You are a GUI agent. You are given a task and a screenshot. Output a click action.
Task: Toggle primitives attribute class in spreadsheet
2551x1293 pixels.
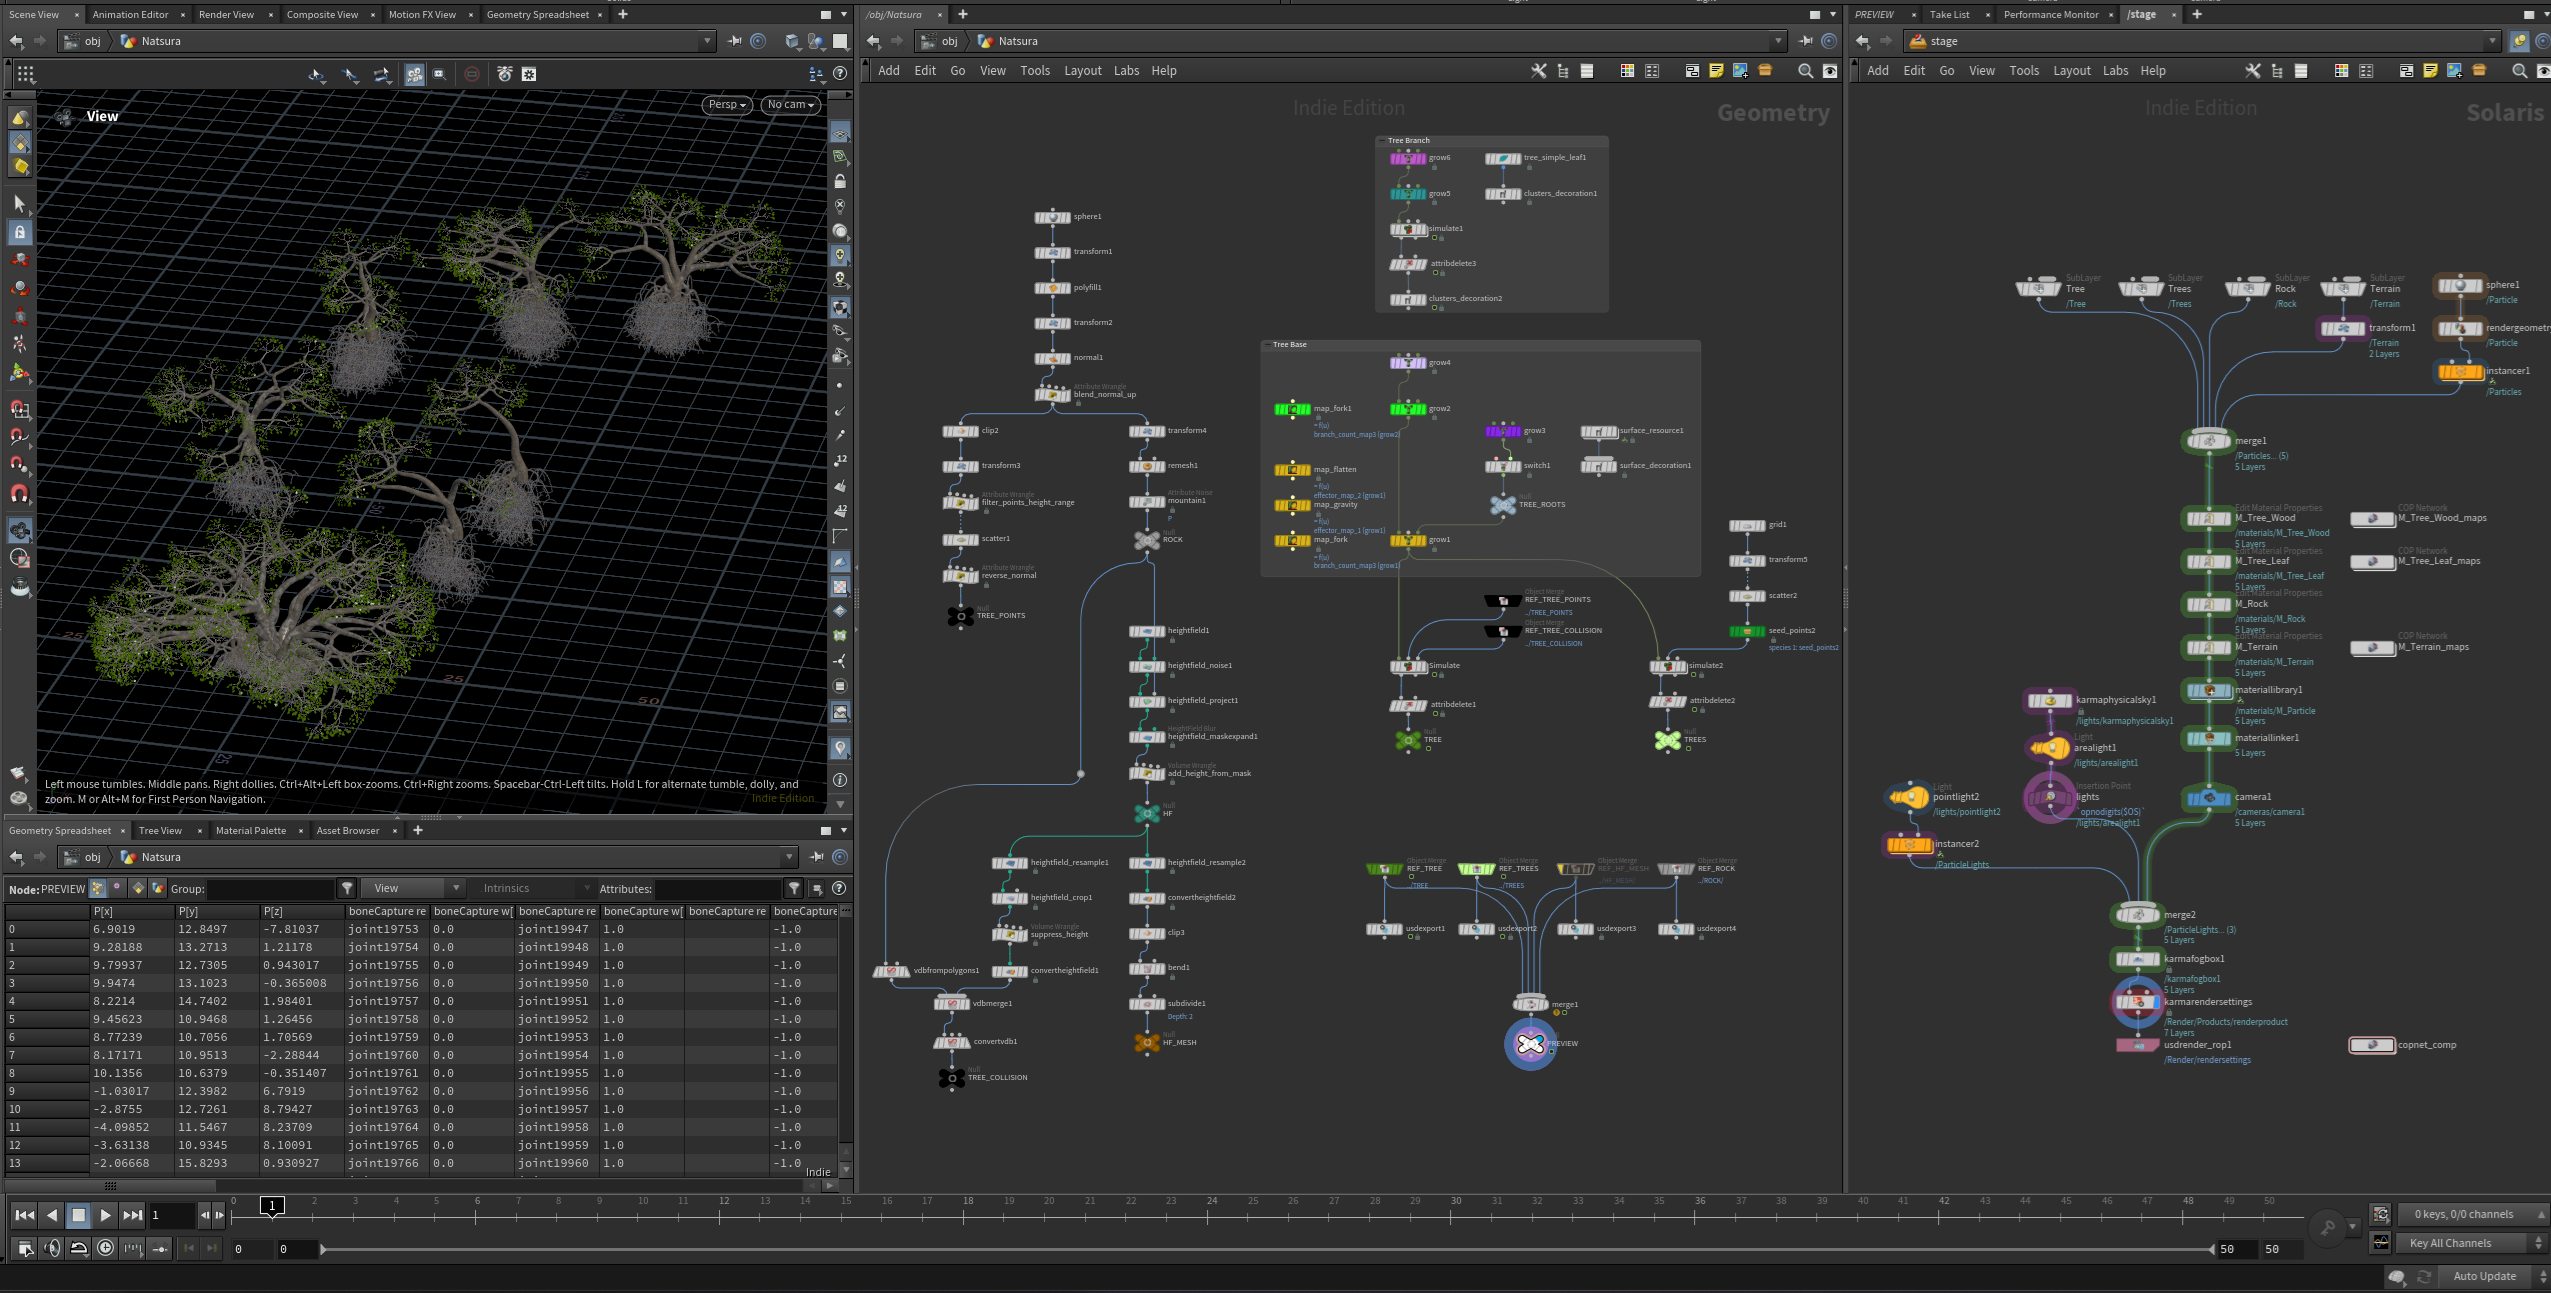coord(138,888)
